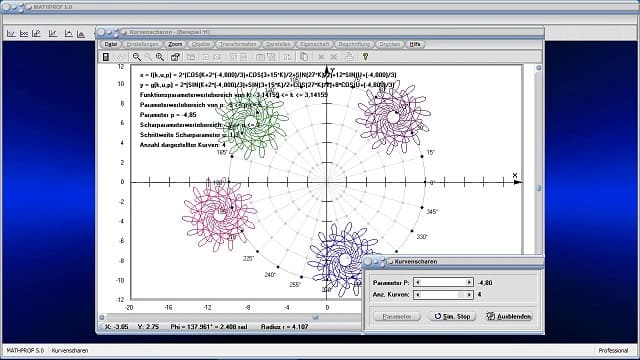The width and height of the screenshot is (640, 360).
Task: Click the right arrow of the Parameter P slider
Action: (469, 282)
